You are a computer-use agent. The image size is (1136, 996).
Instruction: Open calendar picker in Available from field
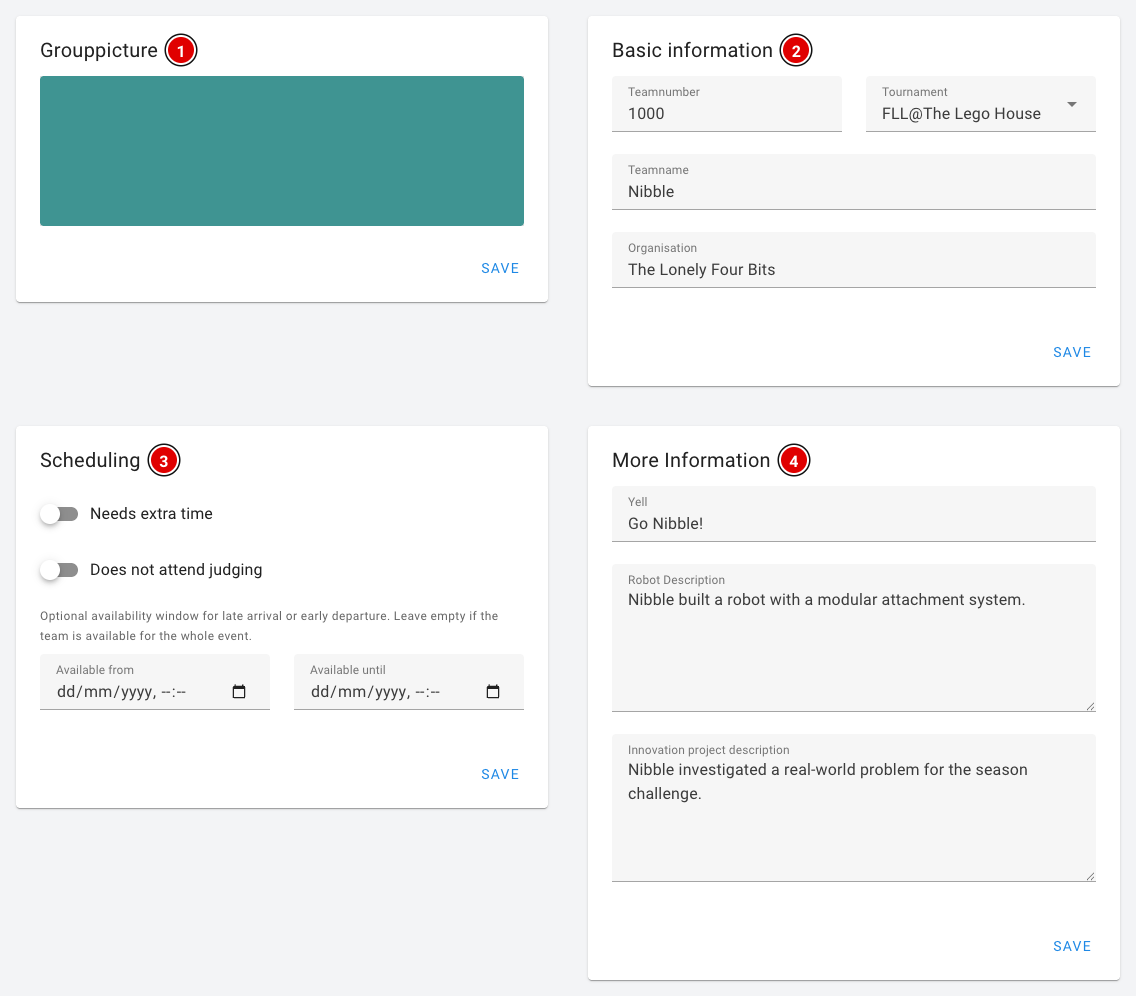pos(239,692)
